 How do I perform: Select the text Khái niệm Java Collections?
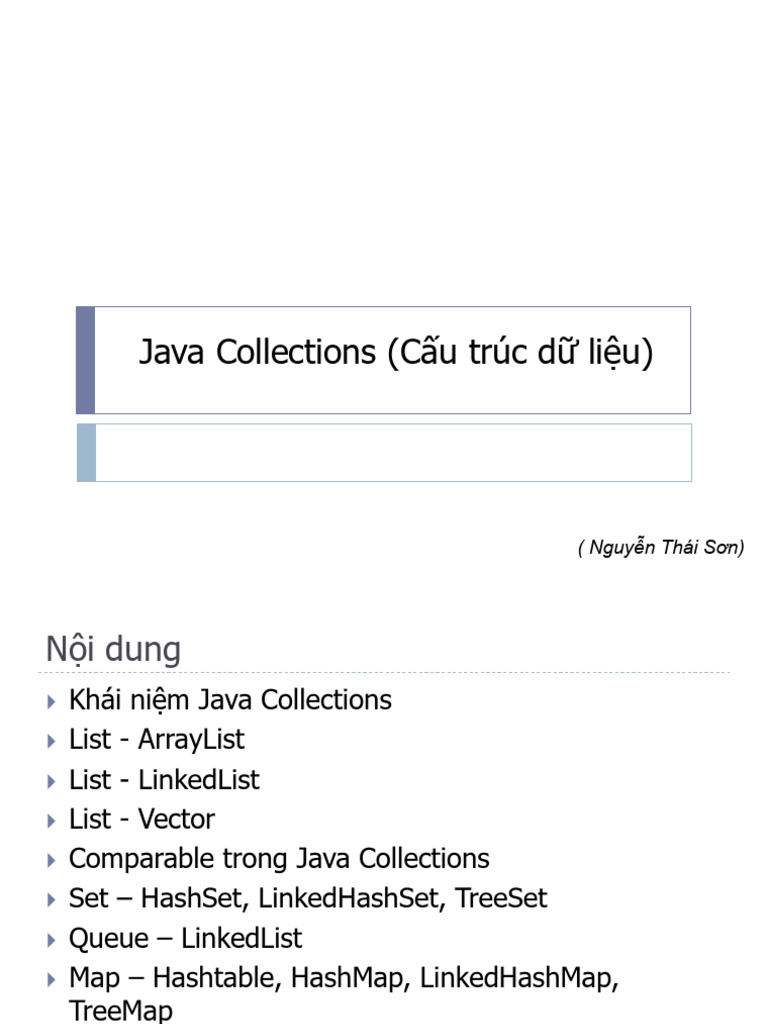[231, 700]
